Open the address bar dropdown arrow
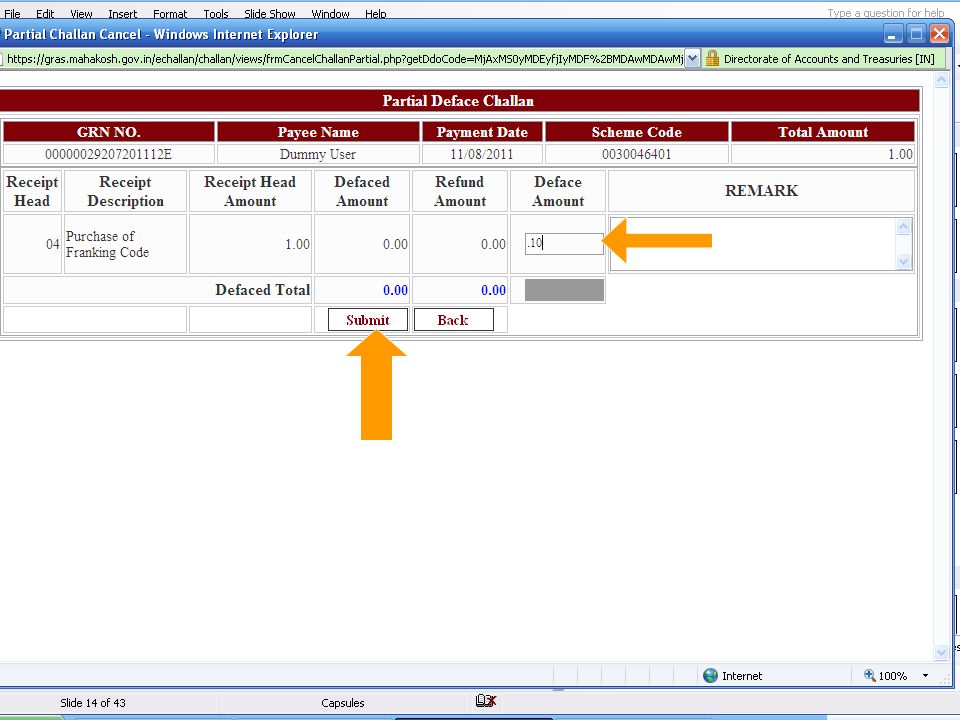This screenshot has width=960, height=720. click(692, 59)
